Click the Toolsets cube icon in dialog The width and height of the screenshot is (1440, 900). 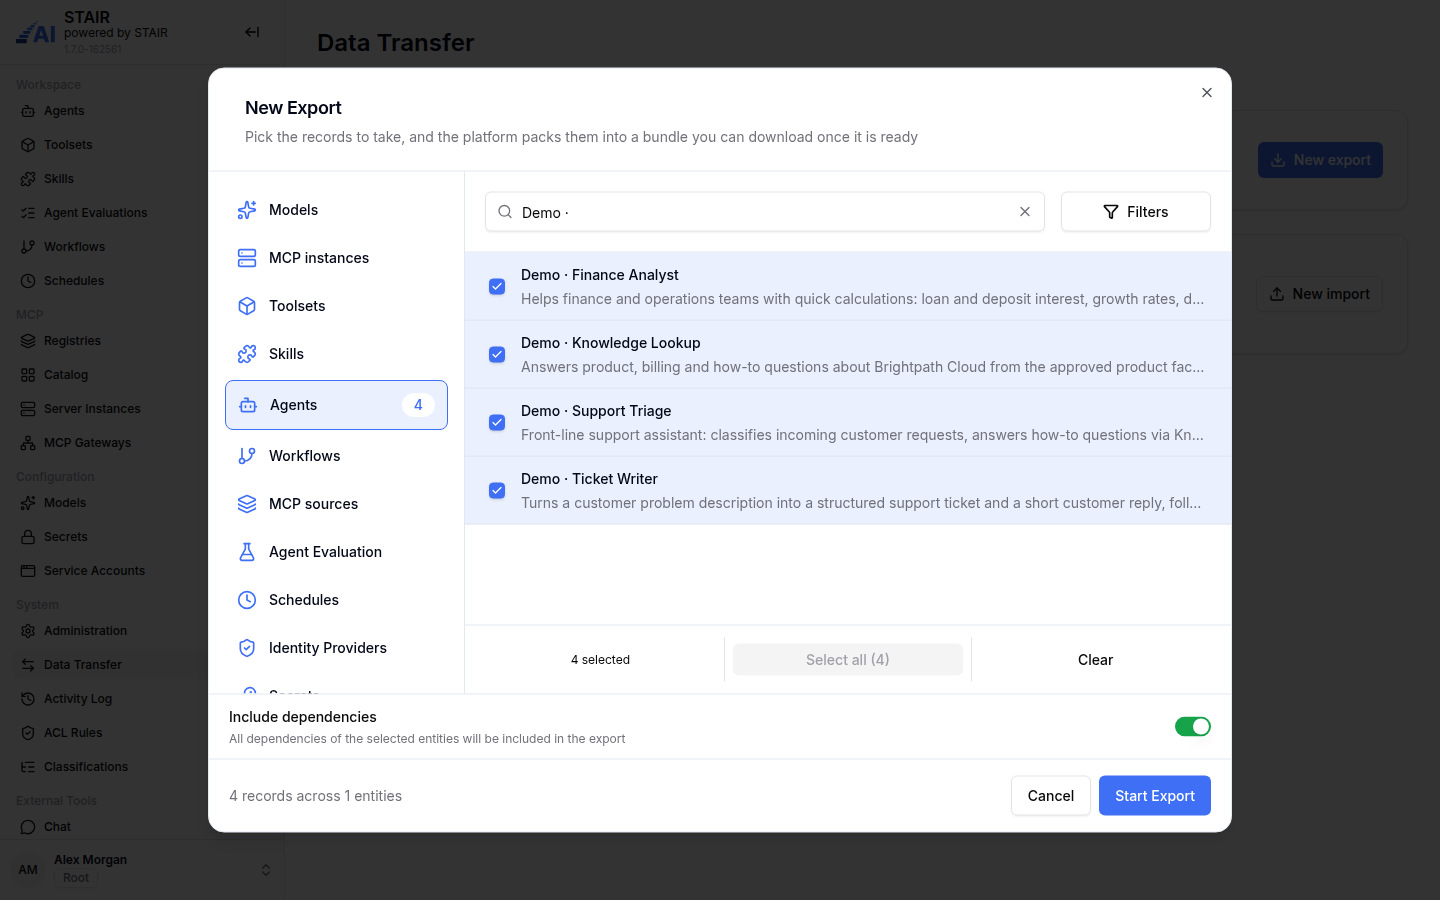coord(247,306)
